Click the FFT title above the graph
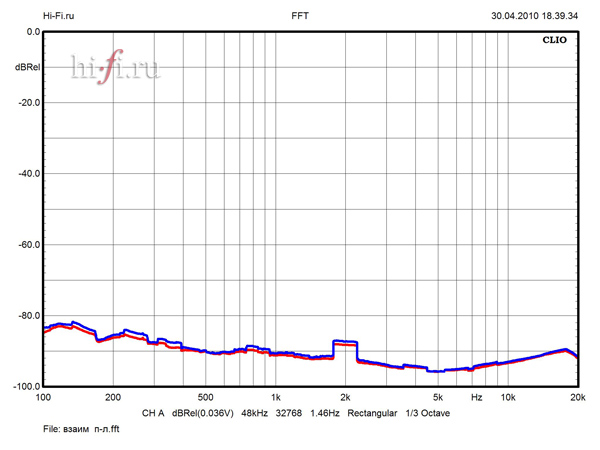The height and width of the screenshot is (450, 600). [300, 16]
